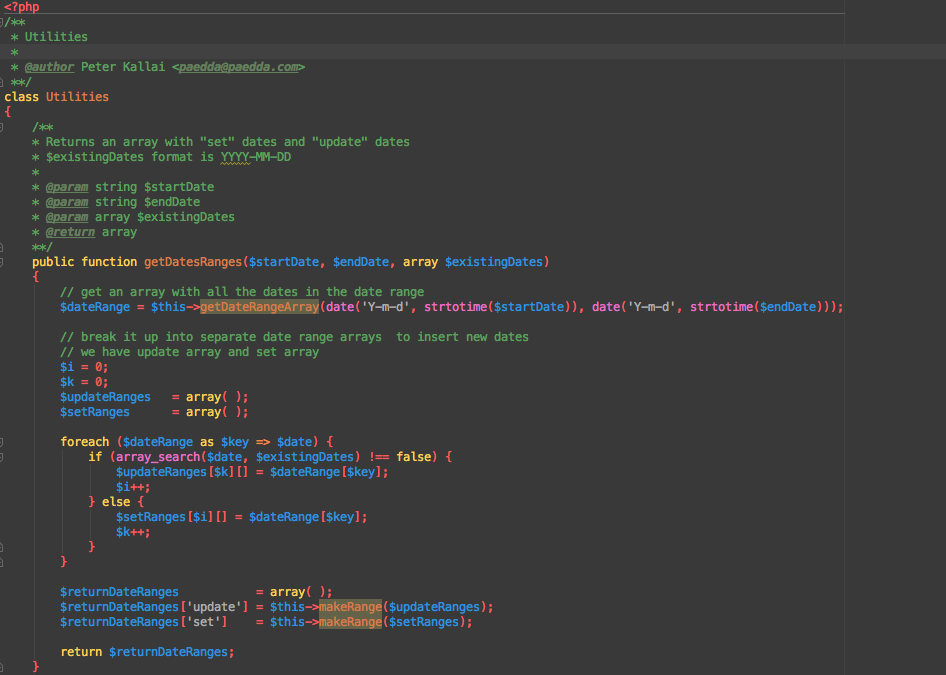Click the @author doc tag
This screenshot has height=675, width=946.
49,67
